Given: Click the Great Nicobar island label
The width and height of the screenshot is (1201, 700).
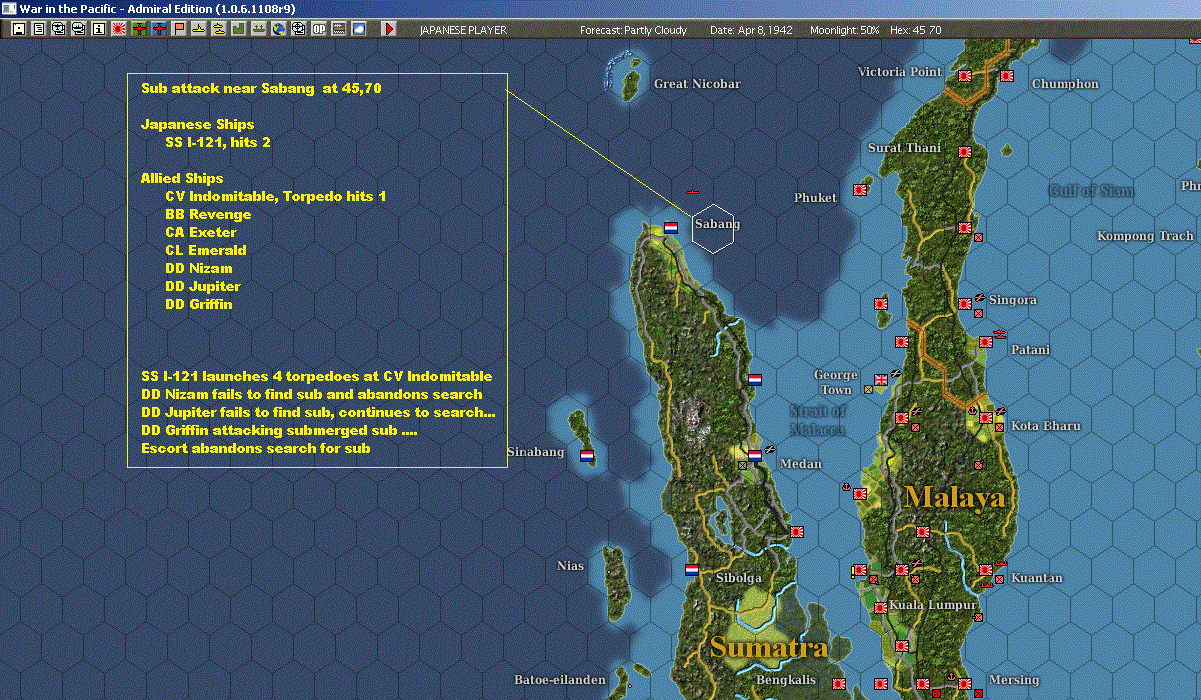Looking at the screenshot, I should pyautogui.click(x=697, y=84).
